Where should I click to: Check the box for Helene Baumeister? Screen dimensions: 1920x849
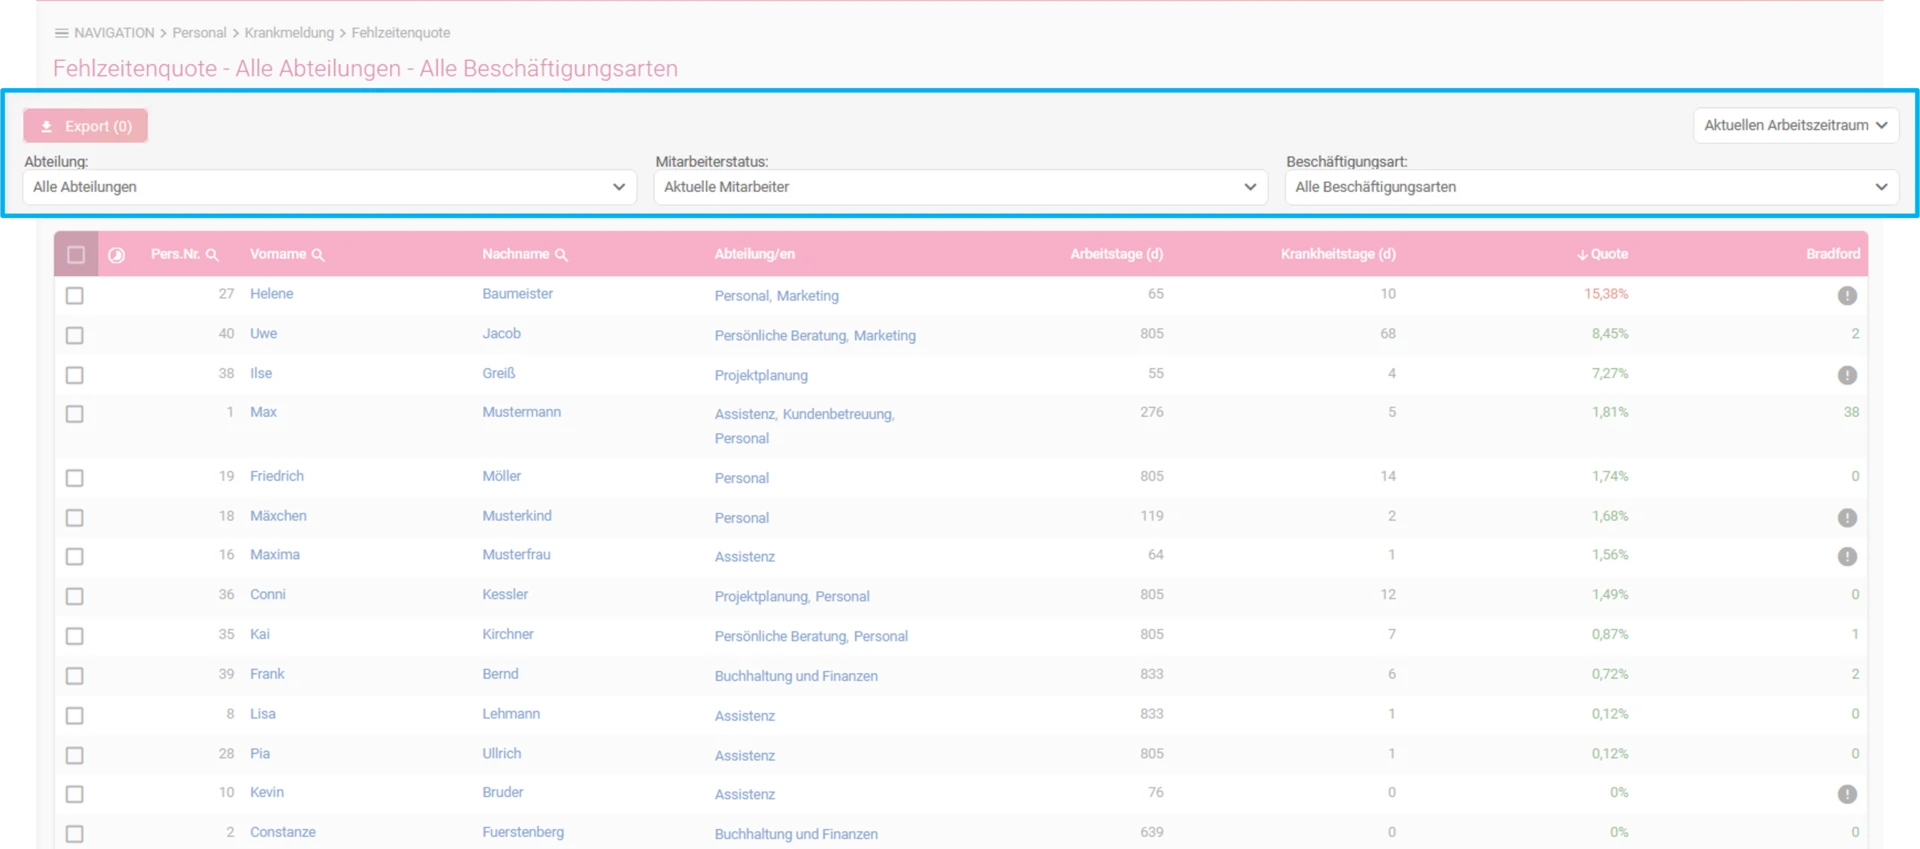click(x=75, y=295)
